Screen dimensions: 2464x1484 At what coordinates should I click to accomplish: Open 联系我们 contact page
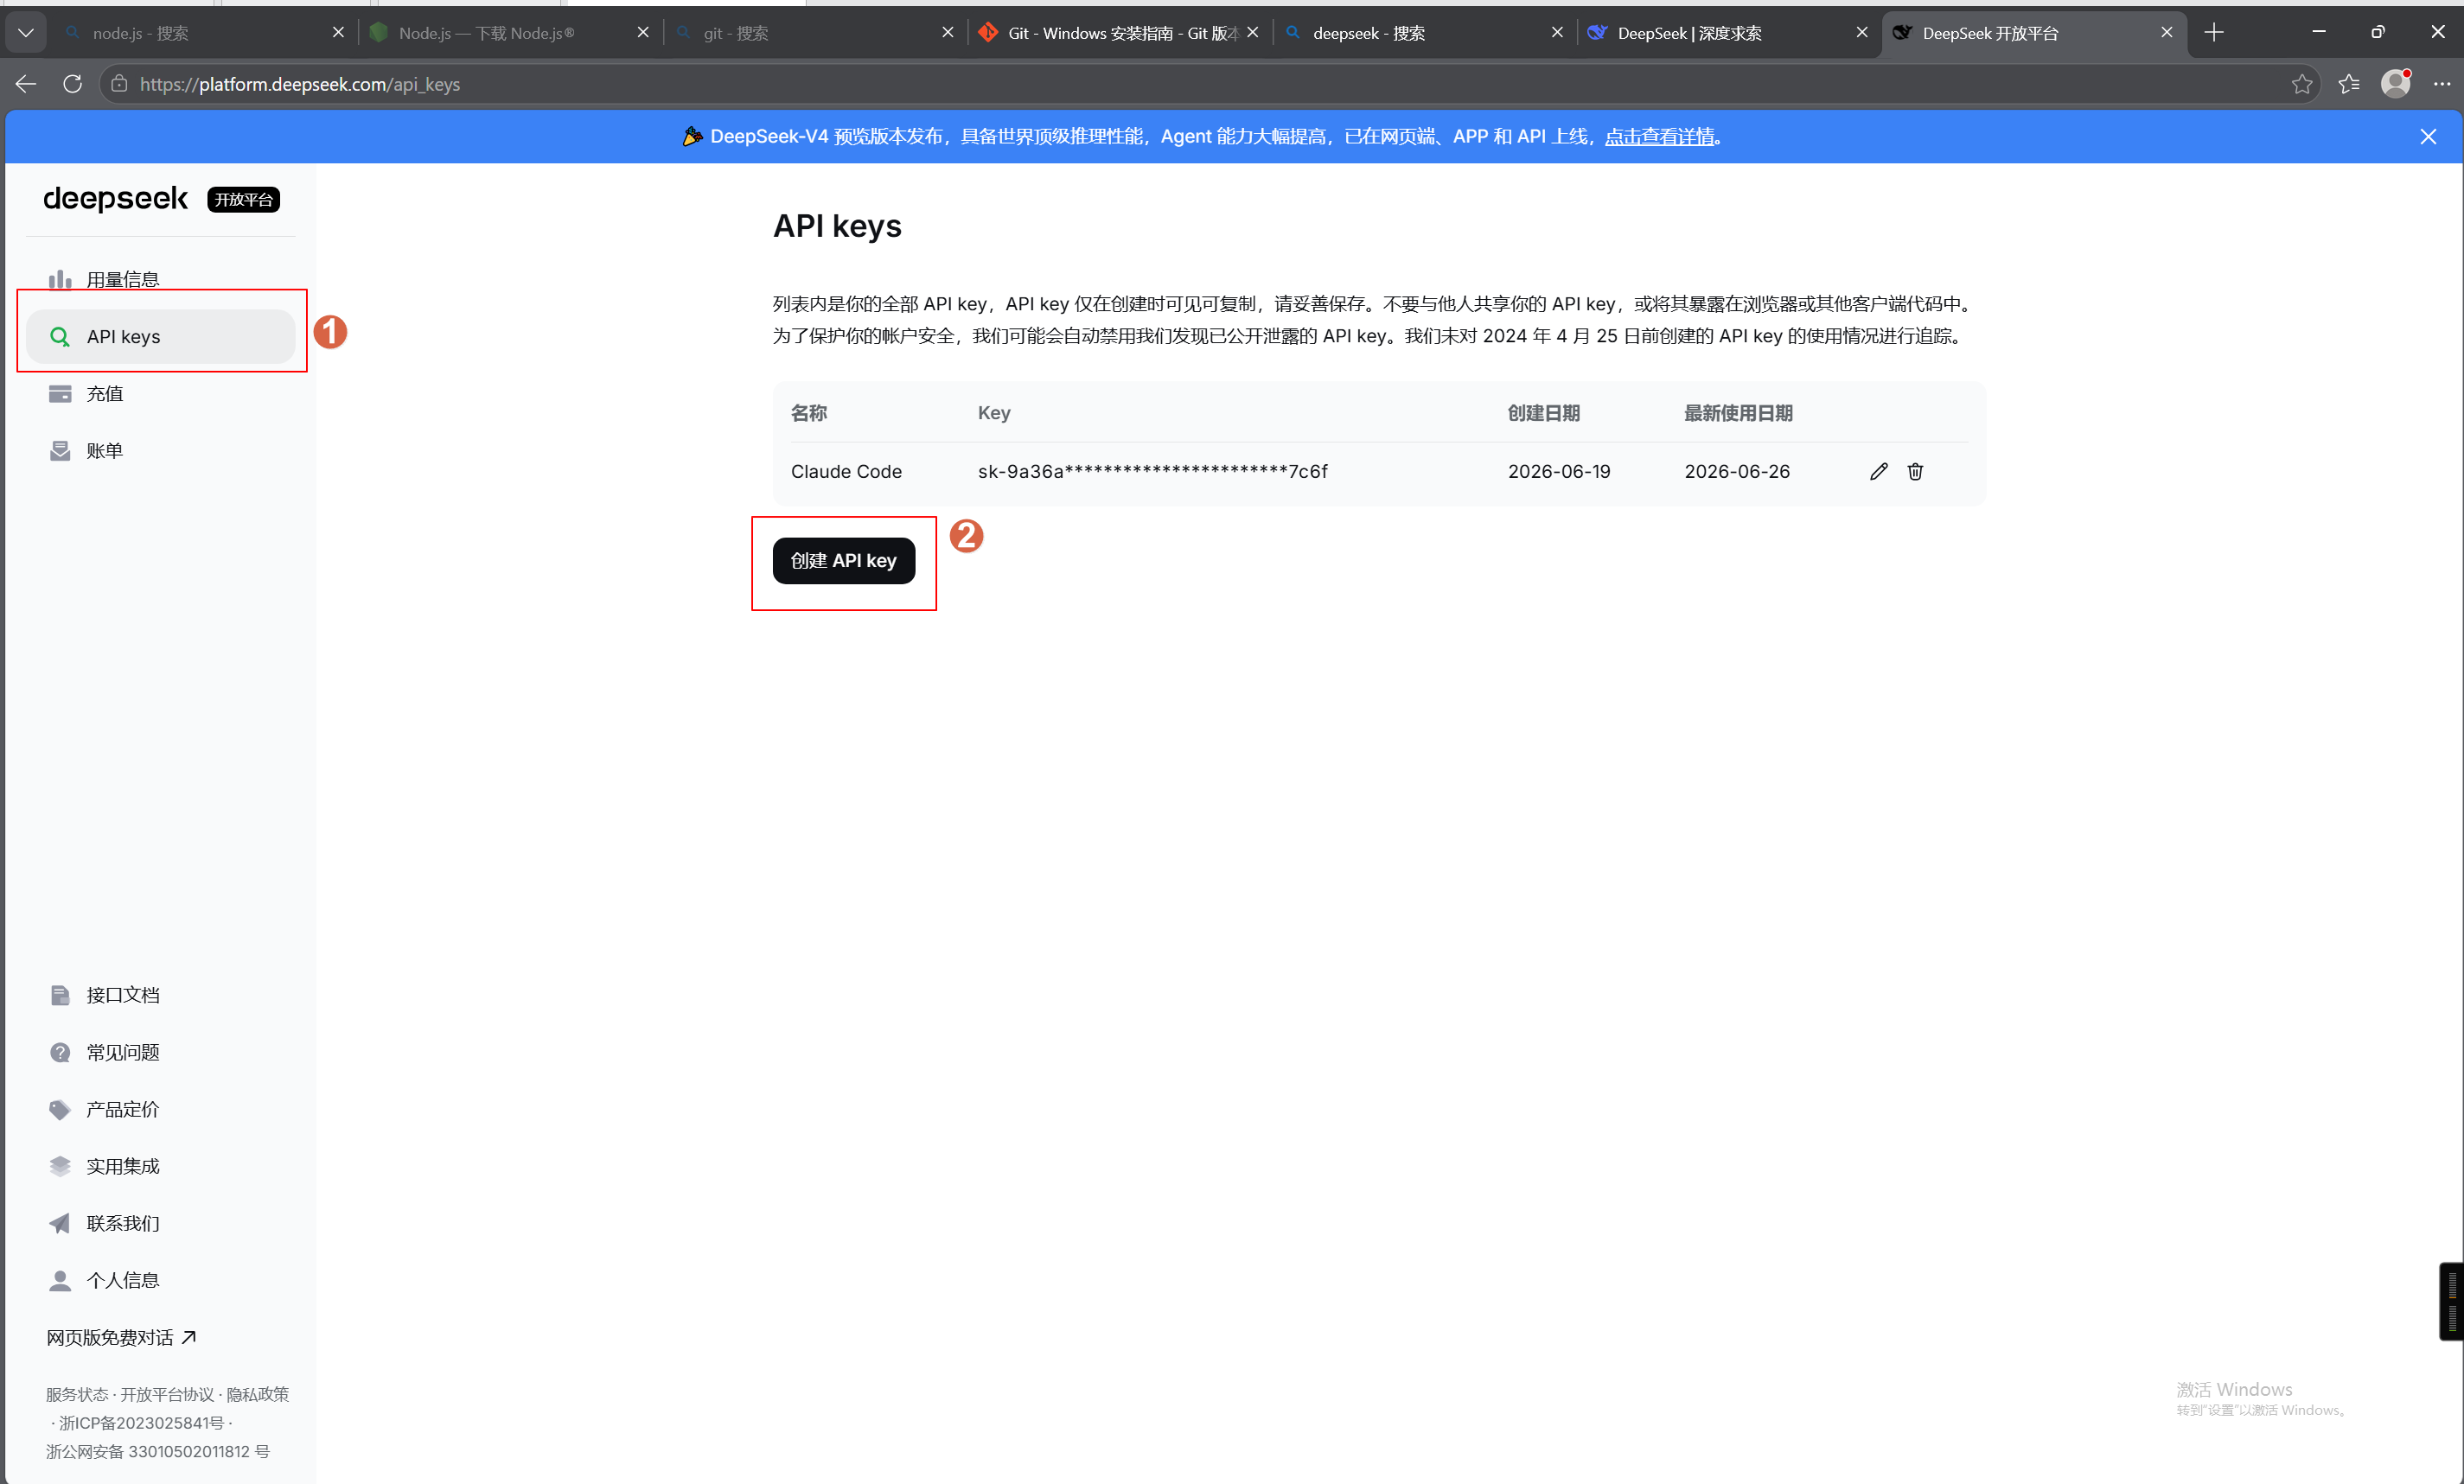[x=160, y=1222]
